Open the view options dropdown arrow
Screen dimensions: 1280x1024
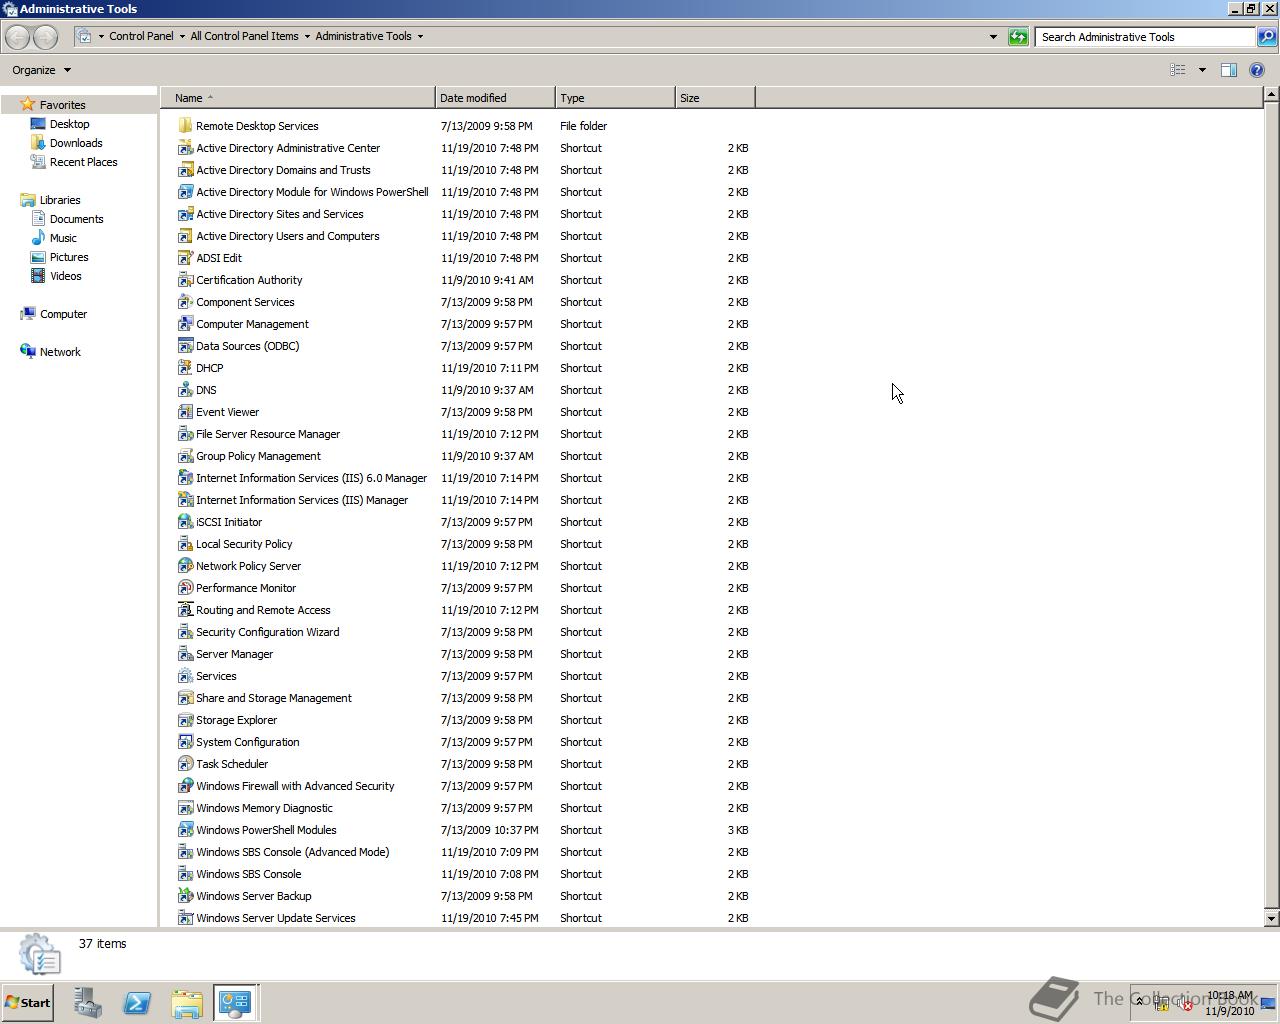1202,70
